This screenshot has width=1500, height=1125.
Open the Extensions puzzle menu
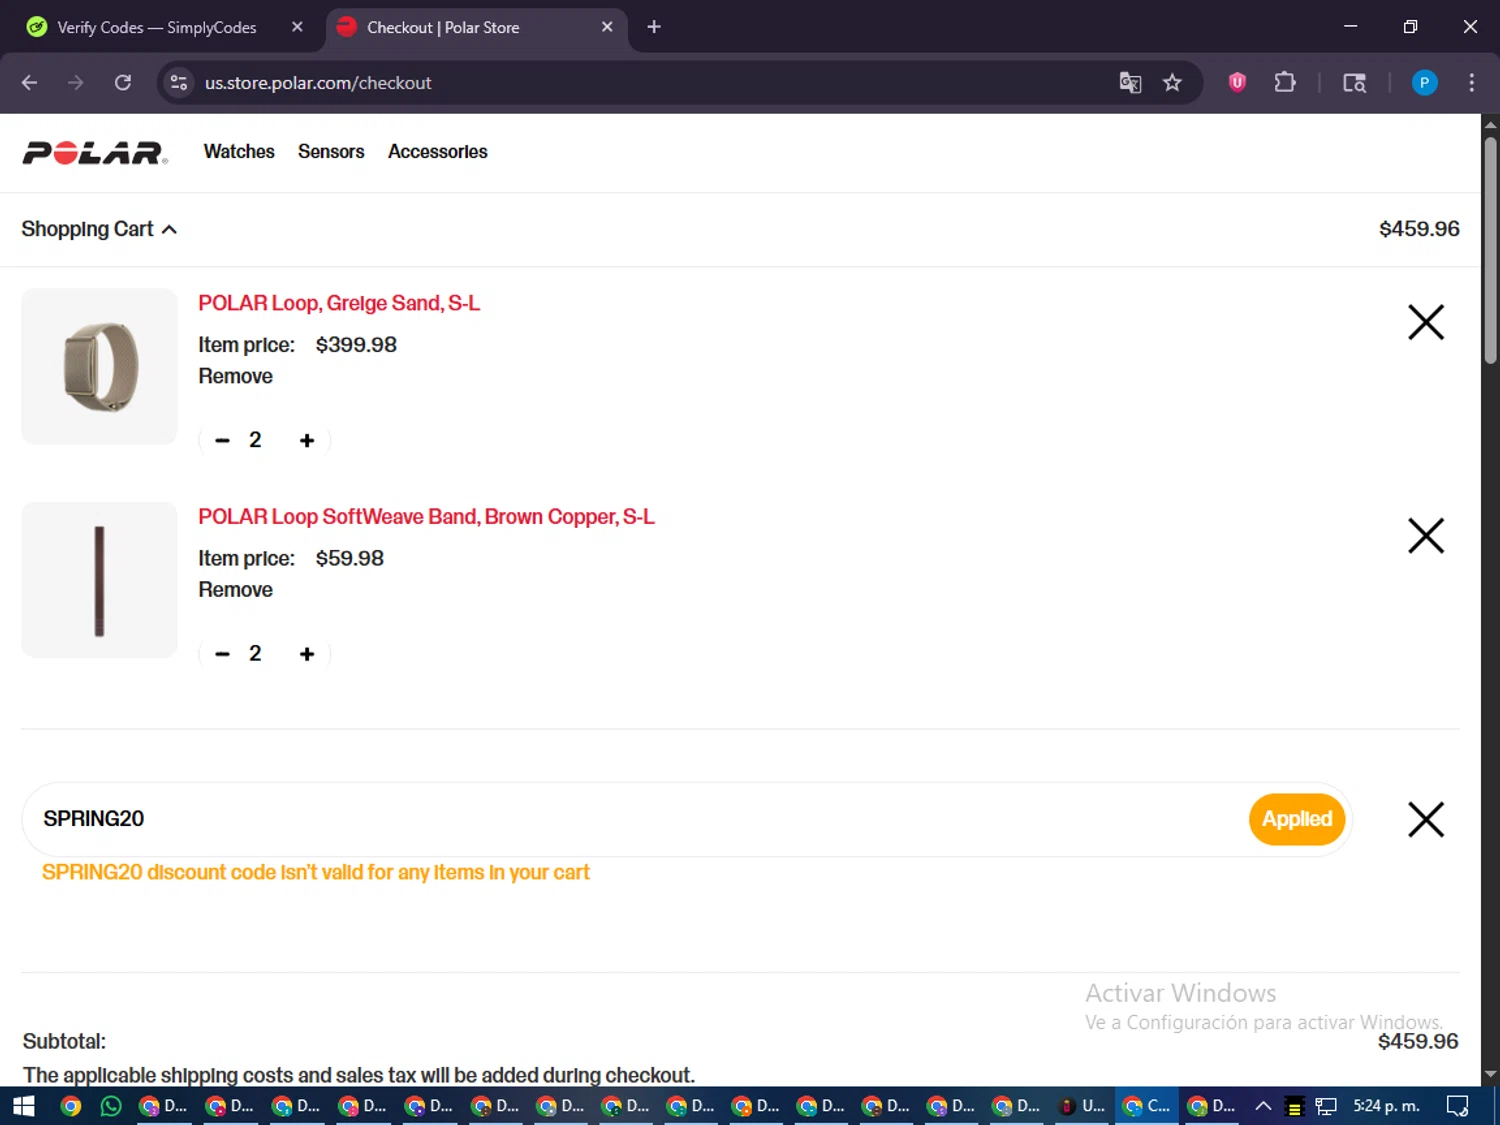tap(1285, 82)
